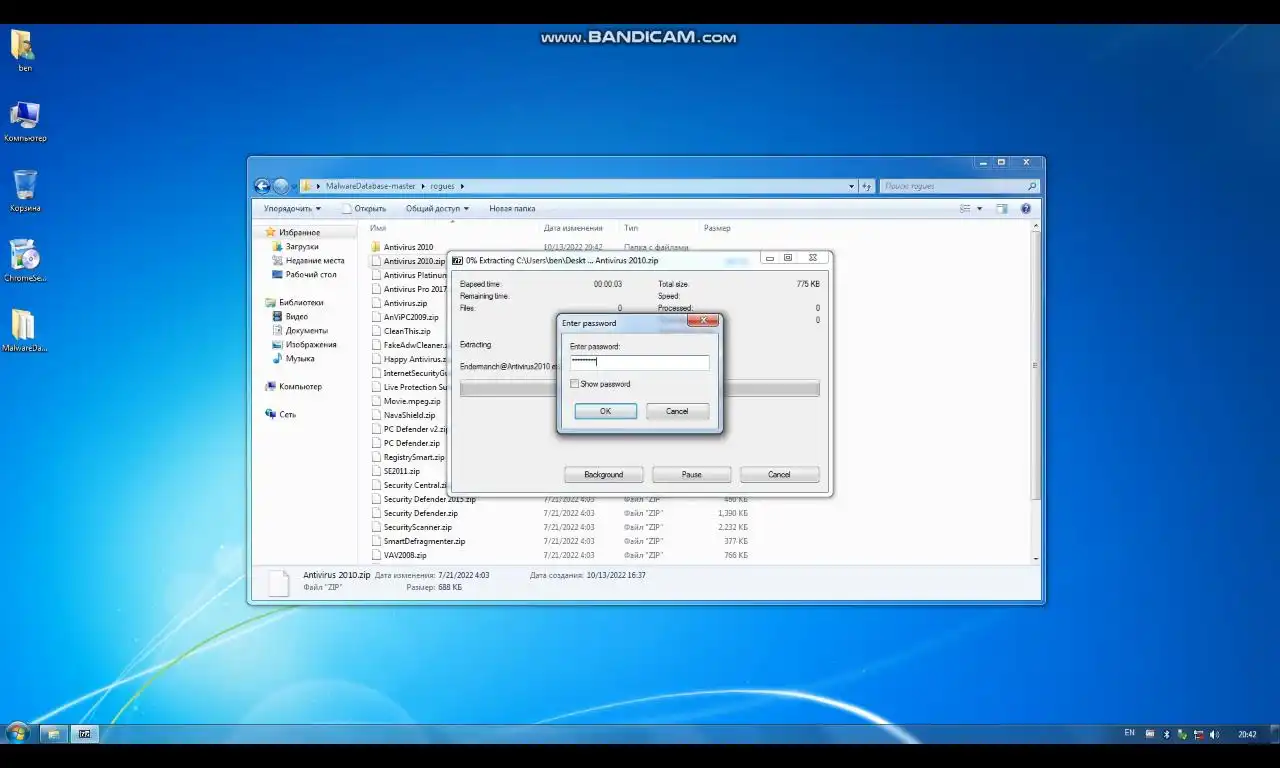The height and width of the screenshot is (768, 1280).
Task: Cancel the 7-Zip extraction
Action: [779, 474]
